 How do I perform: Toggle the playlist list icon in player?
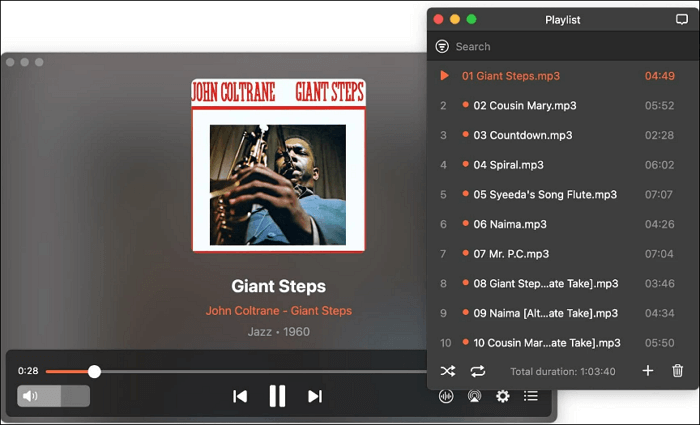[531, 396]
